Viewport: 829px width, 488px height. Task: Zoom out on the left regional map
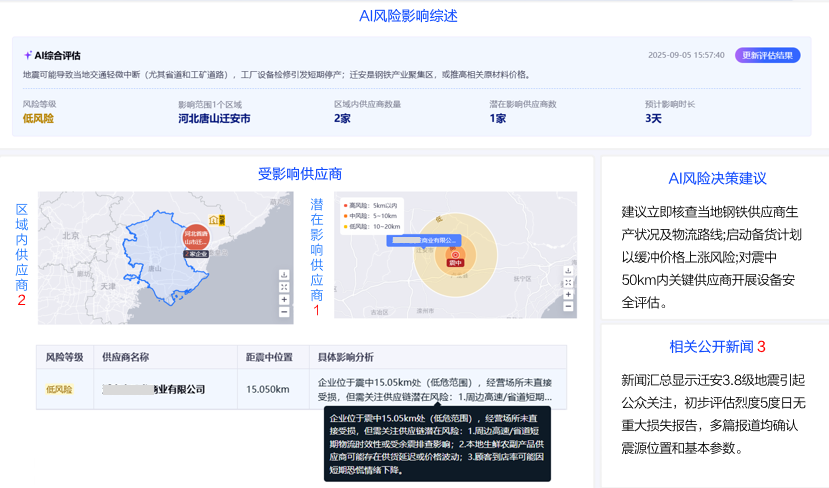[285, 312]
